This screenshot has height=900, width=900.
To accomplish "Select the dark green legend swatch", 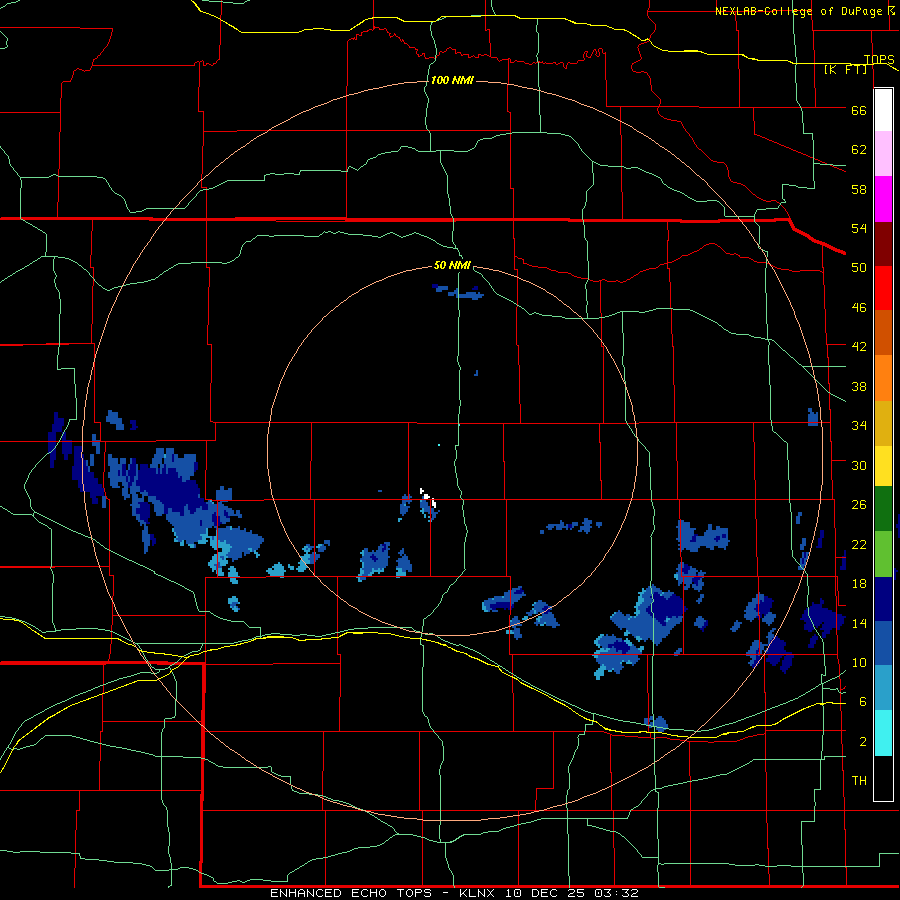I will [x=883, y=509].
